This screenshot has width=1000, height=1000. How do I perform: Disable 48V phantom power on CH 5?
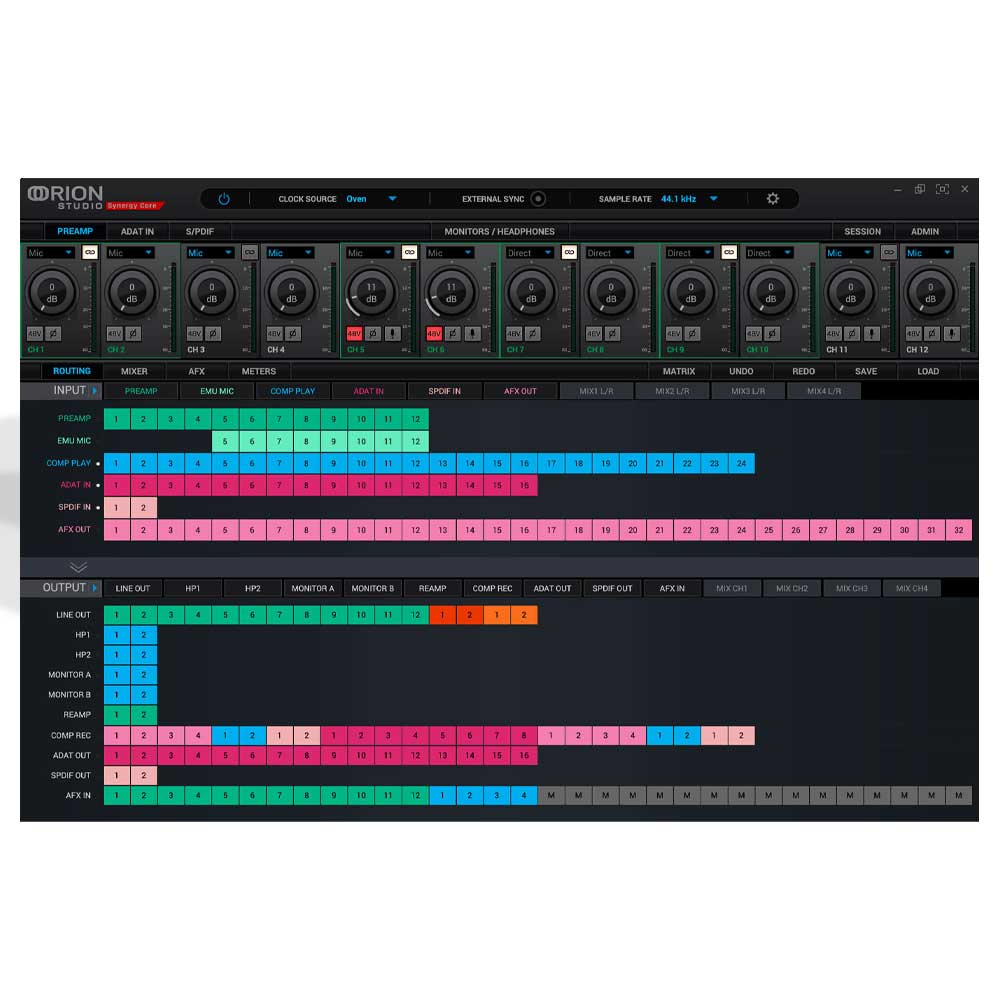coord(354,334)
